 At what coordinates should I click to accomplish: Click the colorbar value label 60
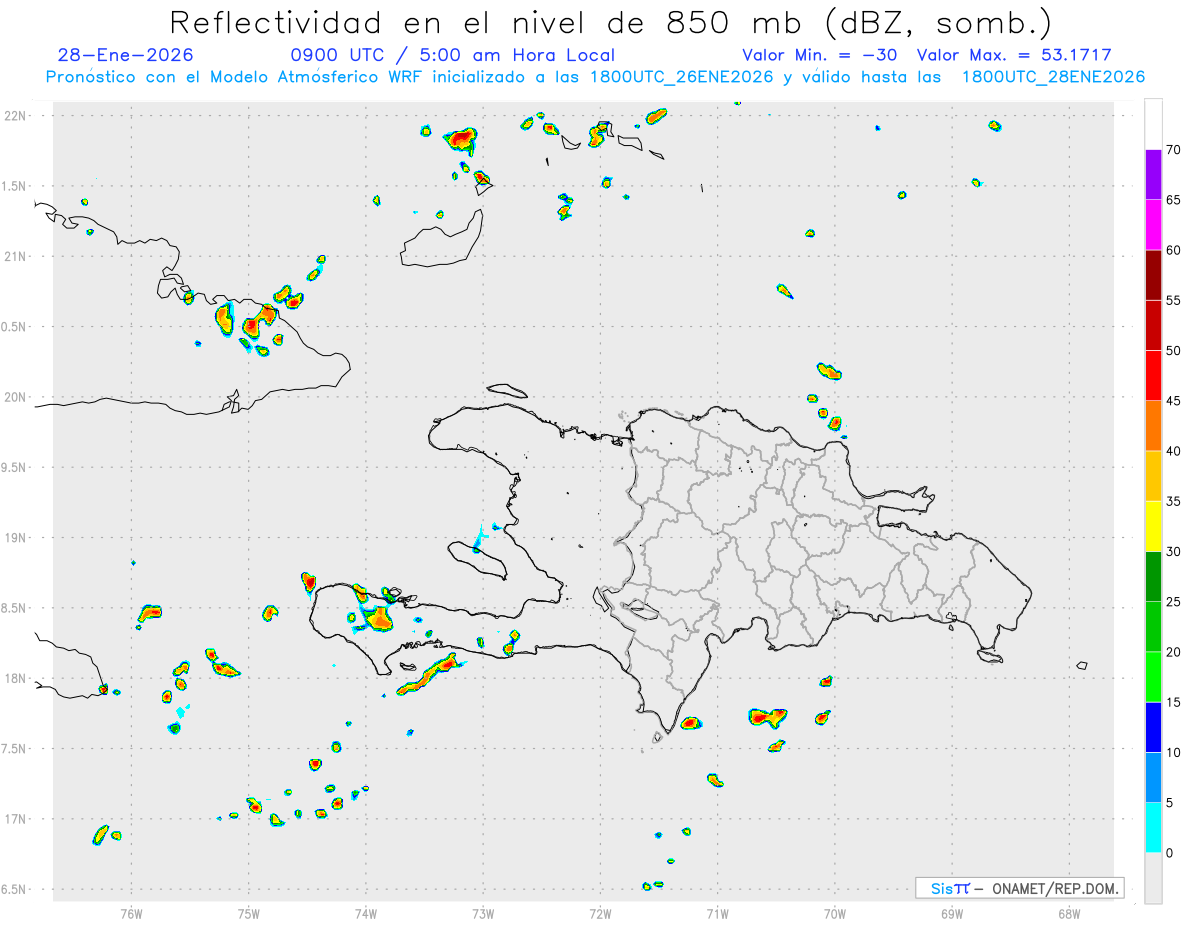pos(1174,250)
